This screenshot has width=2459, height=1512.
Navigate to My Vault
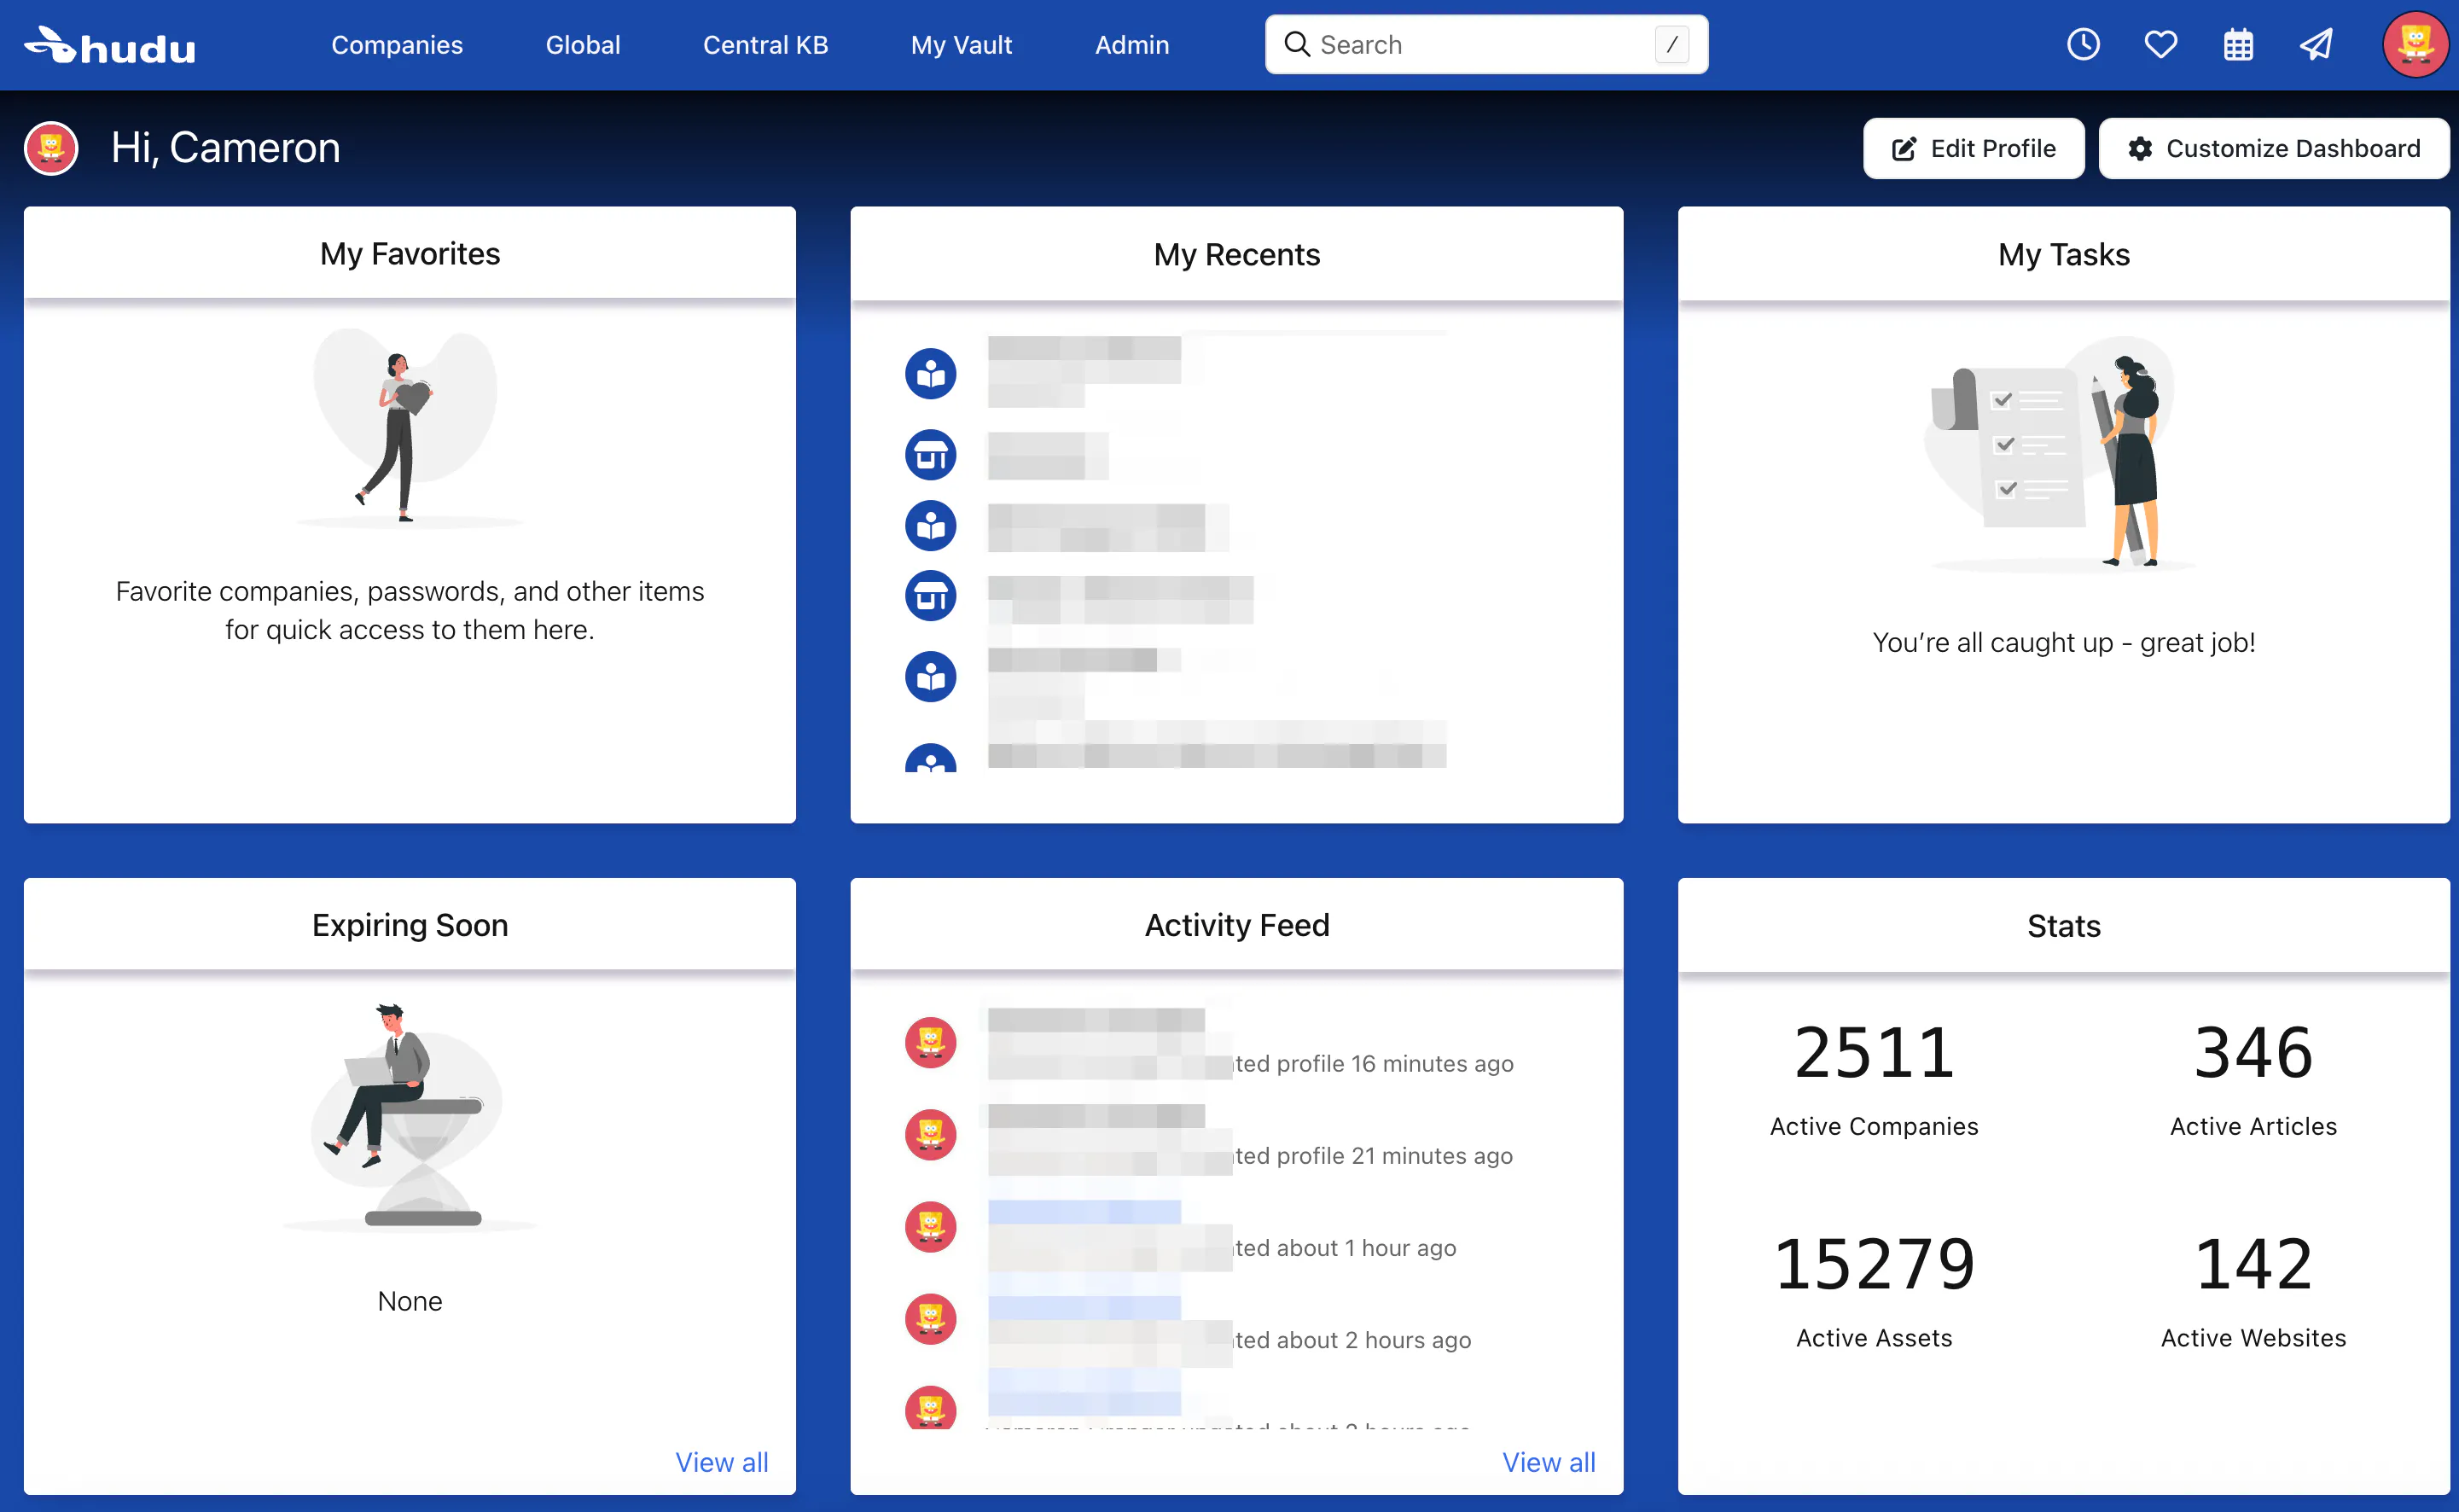pos(961,45)
